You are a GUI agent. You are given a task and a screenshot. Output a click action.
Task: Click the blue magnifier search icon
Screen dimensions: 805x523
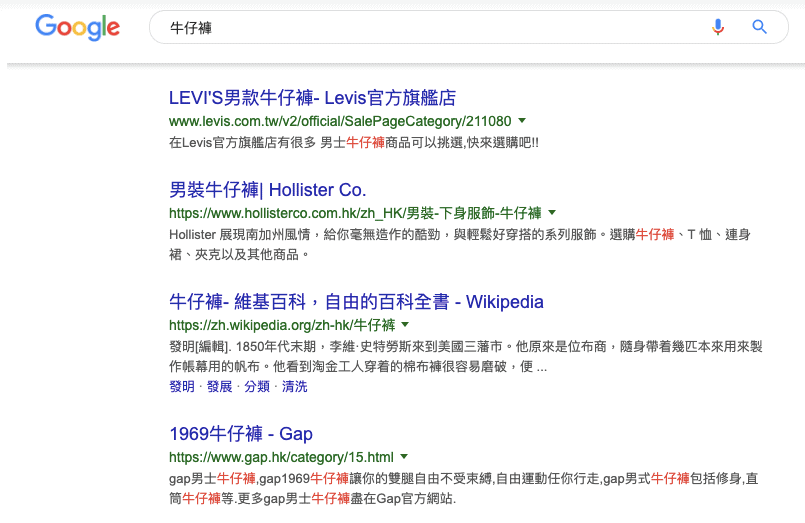coord(759,27)
